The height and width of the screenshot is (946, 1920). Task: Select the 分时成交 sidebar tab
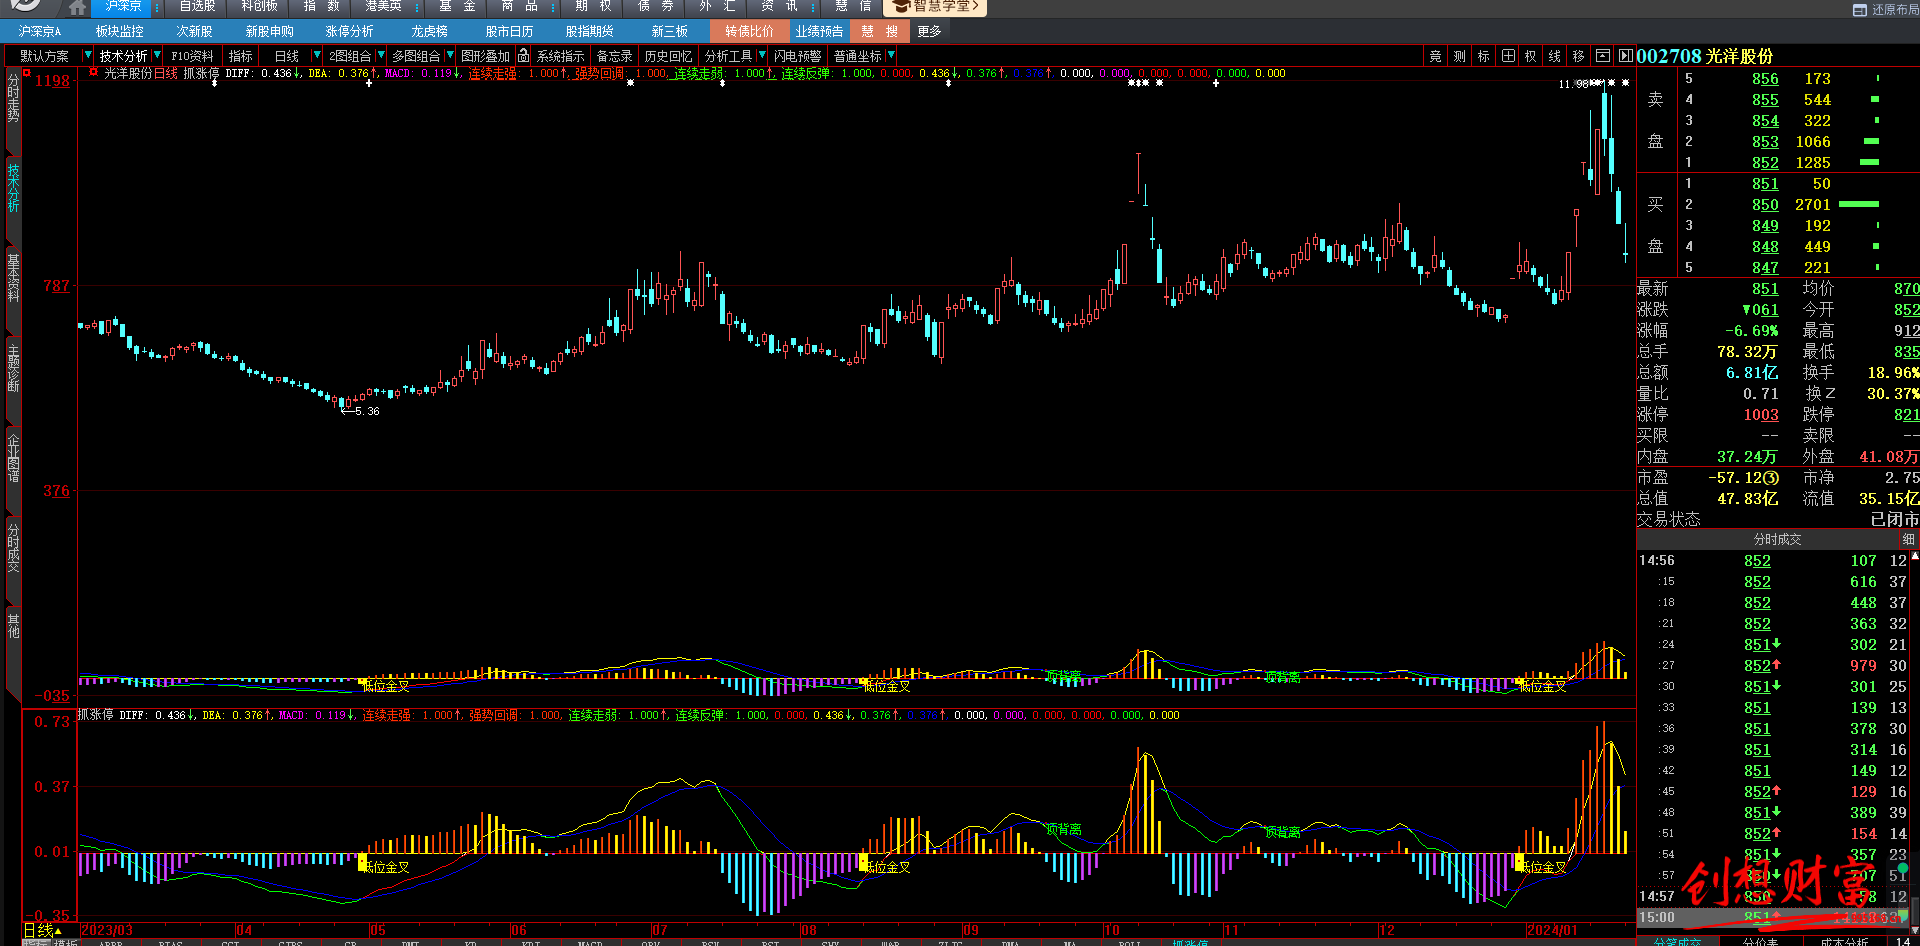(13, 548)
